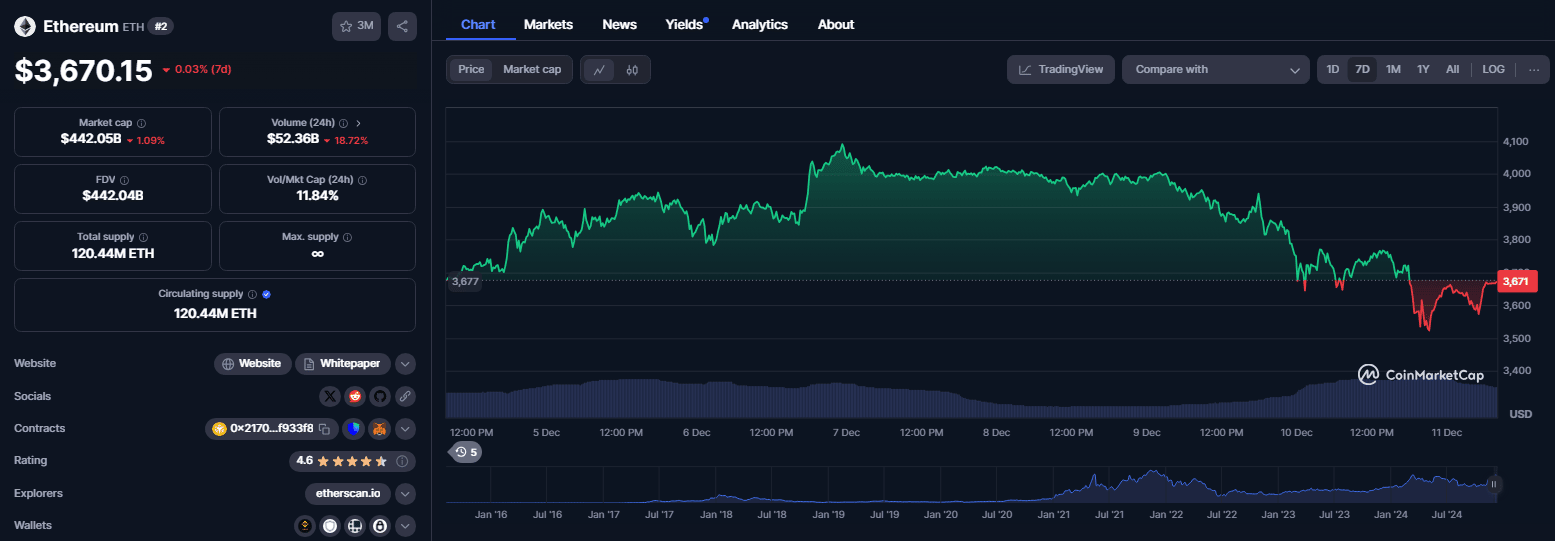Switch to line chart view
This screenshot has height=541, width=1555.
(599, 70)
